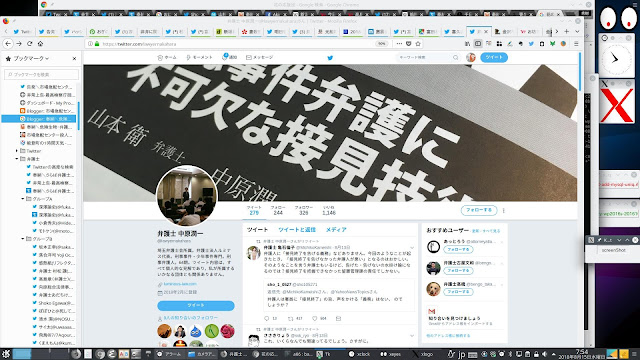Bookmark this page with star icon
Viewport: 640px width, 360px height.
(x=418, y=44)
